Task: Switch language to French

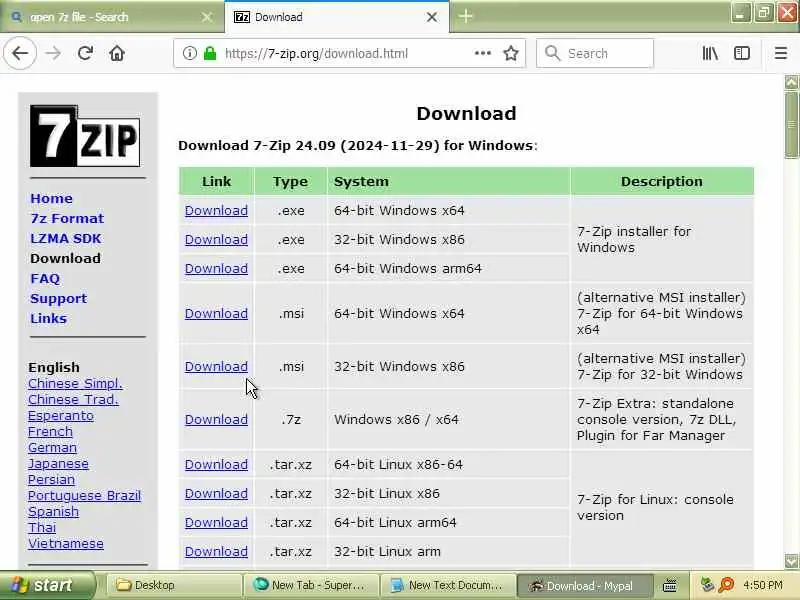Action: pyautogui.click(x=50, y=432)
